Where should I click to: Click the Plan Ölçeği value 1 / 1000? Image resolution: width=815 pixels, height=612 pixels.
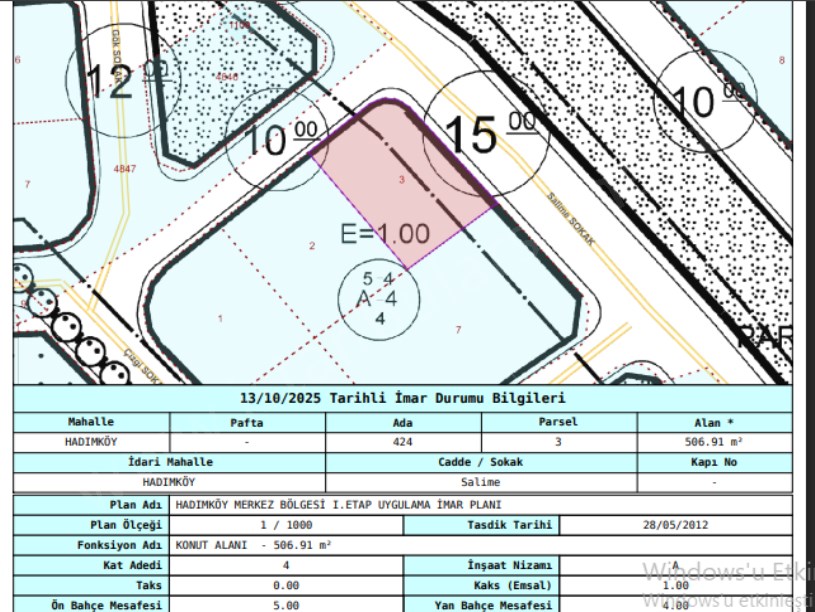point(286,525)
